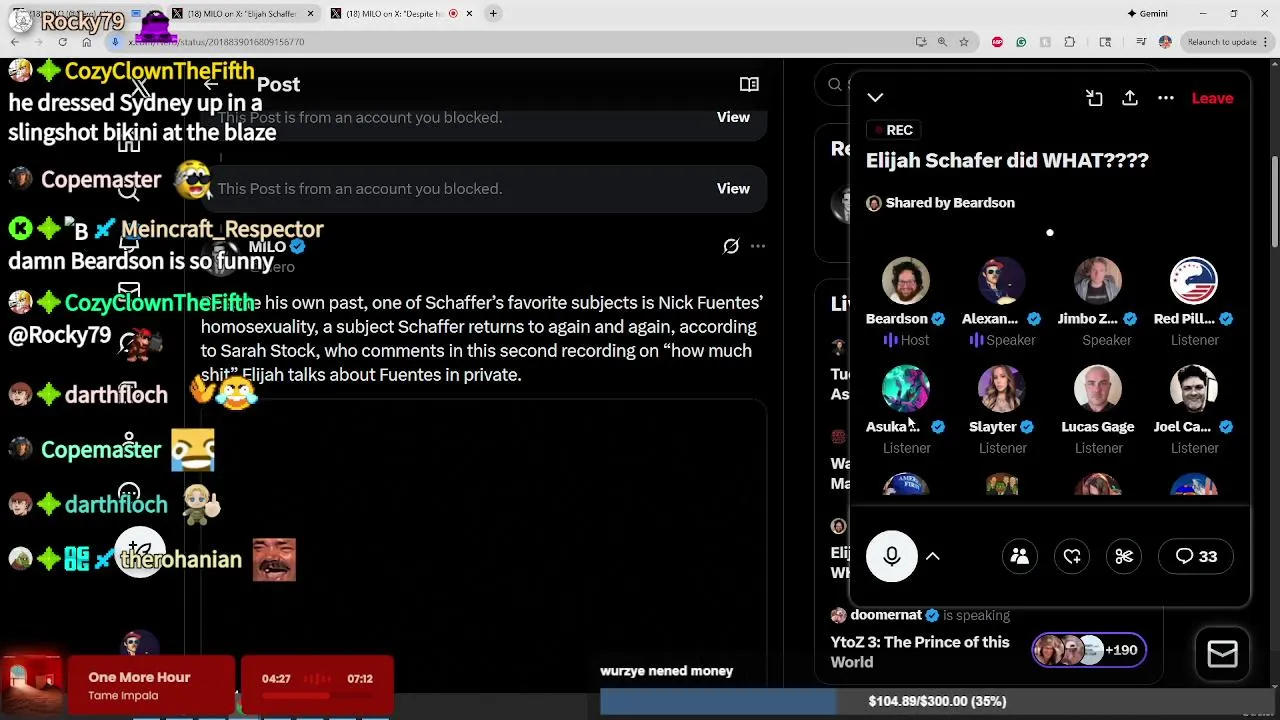Open the Space comments showing 33
The width and height of the screenshot is (1280, 720).
[1196, 556]
